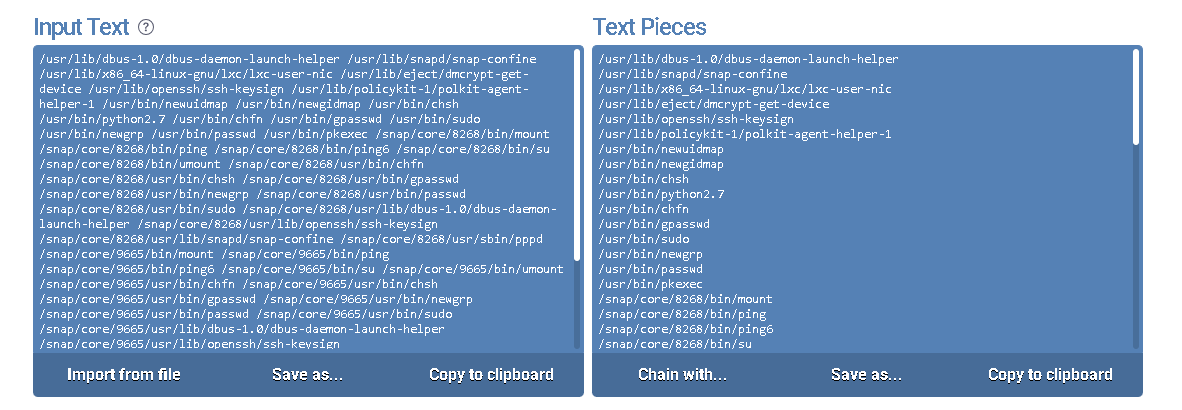Click the Text Pieces box scrollbar thumb
This screenshot has width=1182, height=410.
click(1136, 98)
